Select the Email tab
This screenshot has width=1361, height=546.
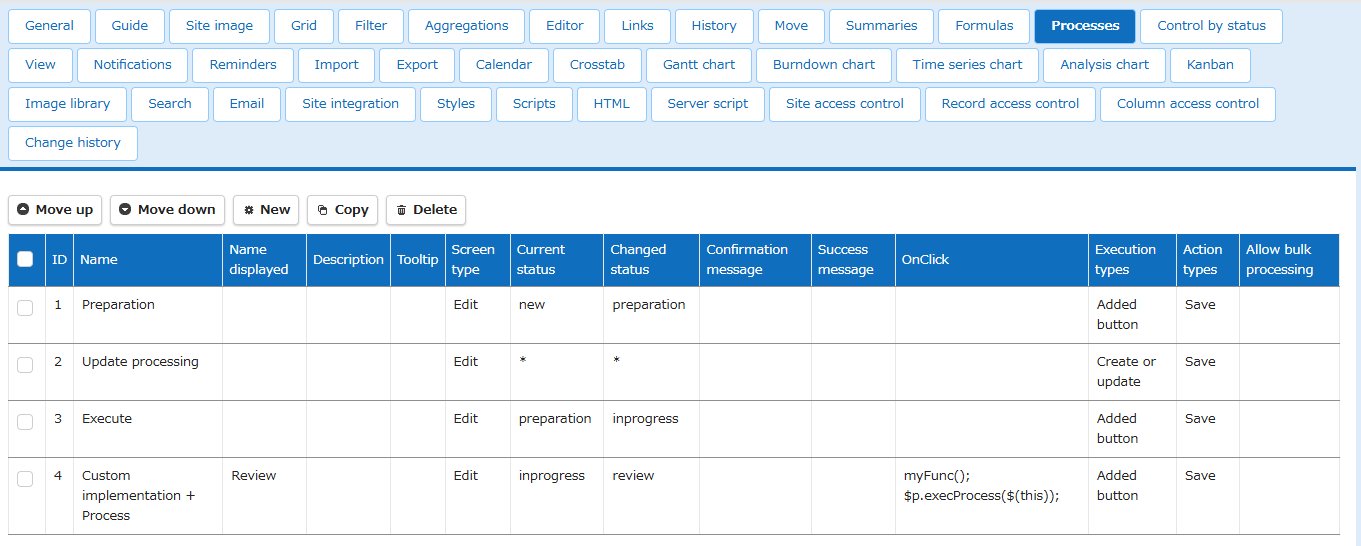tap(247, 104)
